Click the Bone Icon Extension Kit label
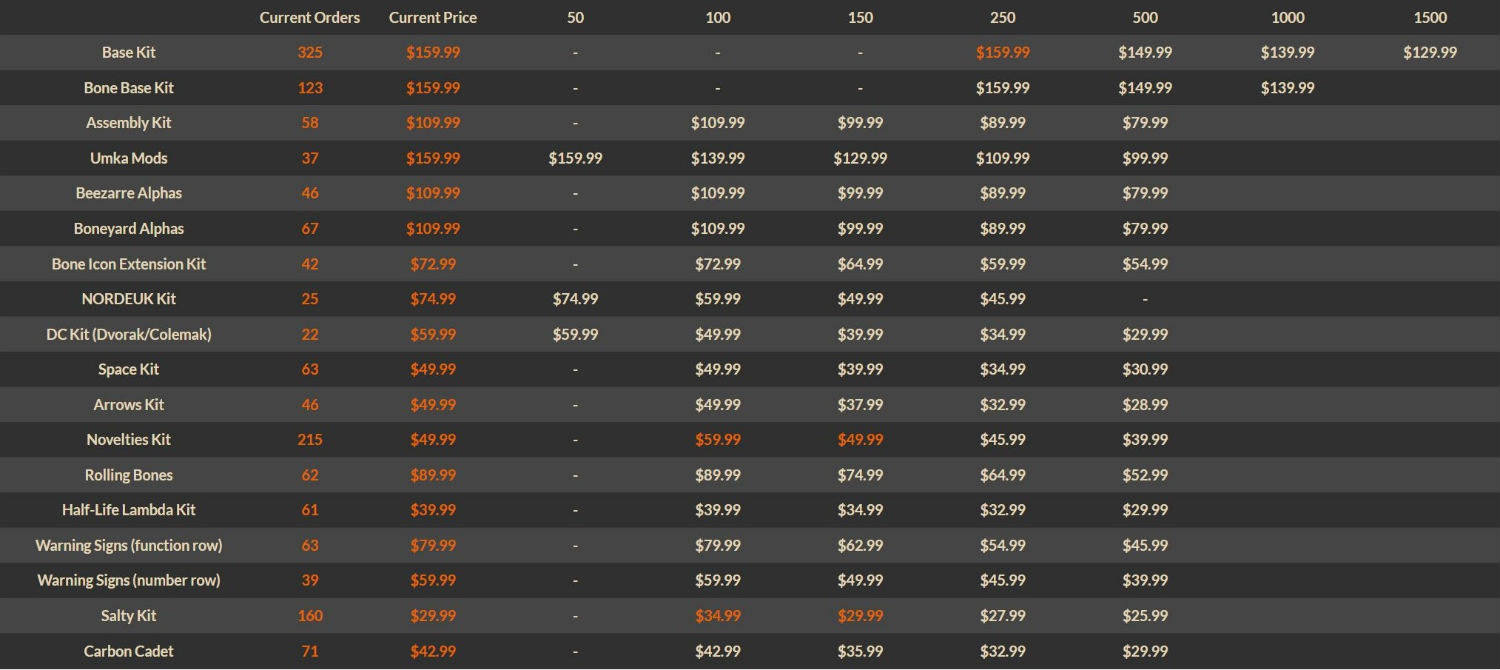This screenshot has width=1500, height=670. pyautogui.click(x=129, y=264)
